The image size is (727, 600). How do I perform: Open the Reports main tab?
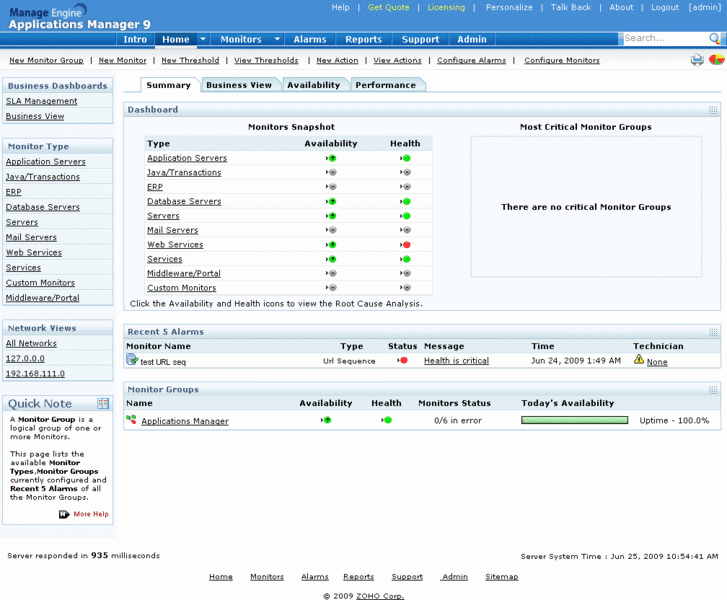tap(364, 39)
